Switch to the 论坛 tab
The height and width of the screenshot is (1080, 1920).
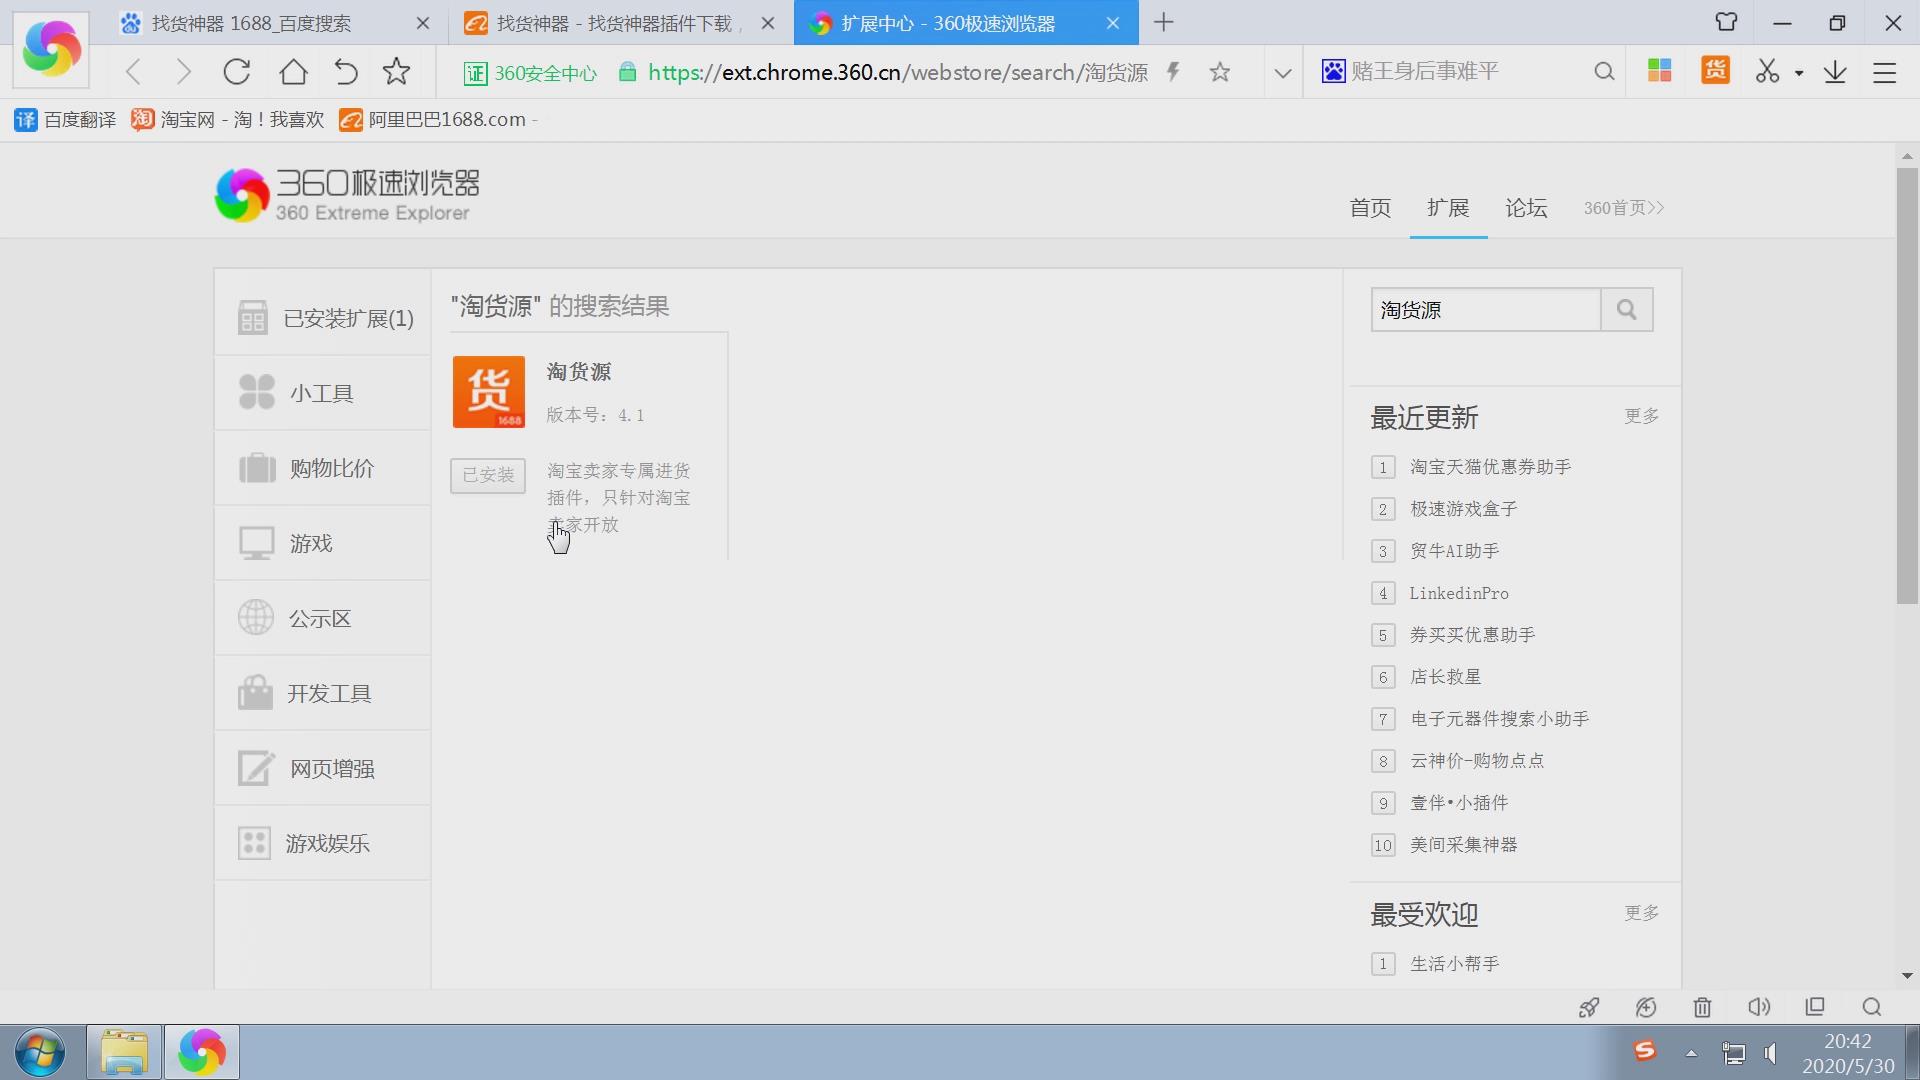(1525, 208)
